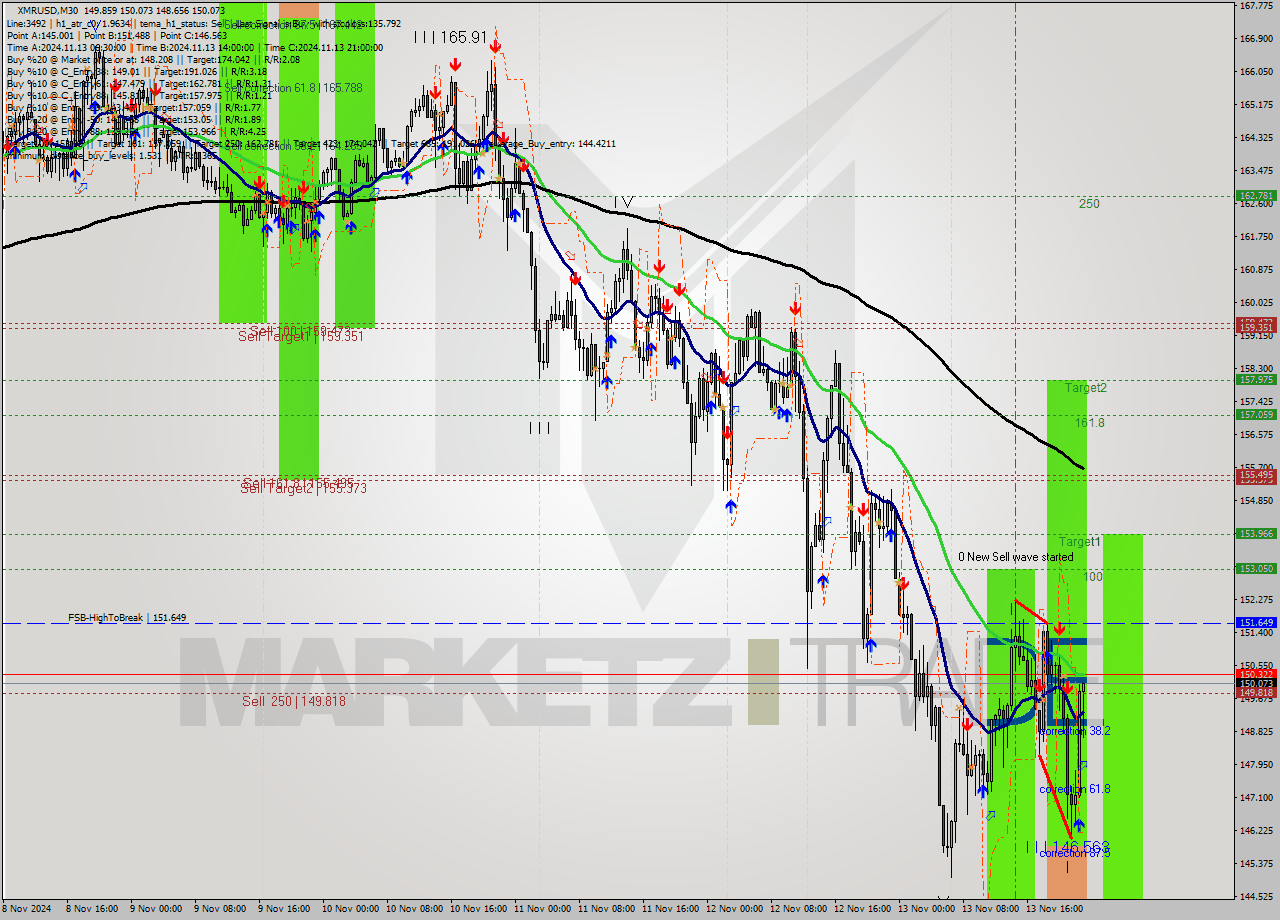Screen dimensions: 1280x920
Task: Click the 152.275 price axis value
Action: pos(1256,600)
